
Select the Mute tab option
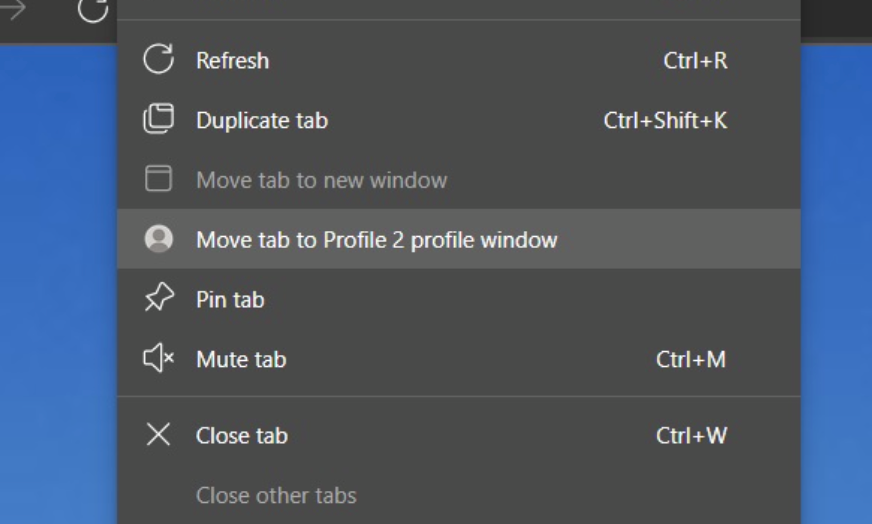point(459,359)
